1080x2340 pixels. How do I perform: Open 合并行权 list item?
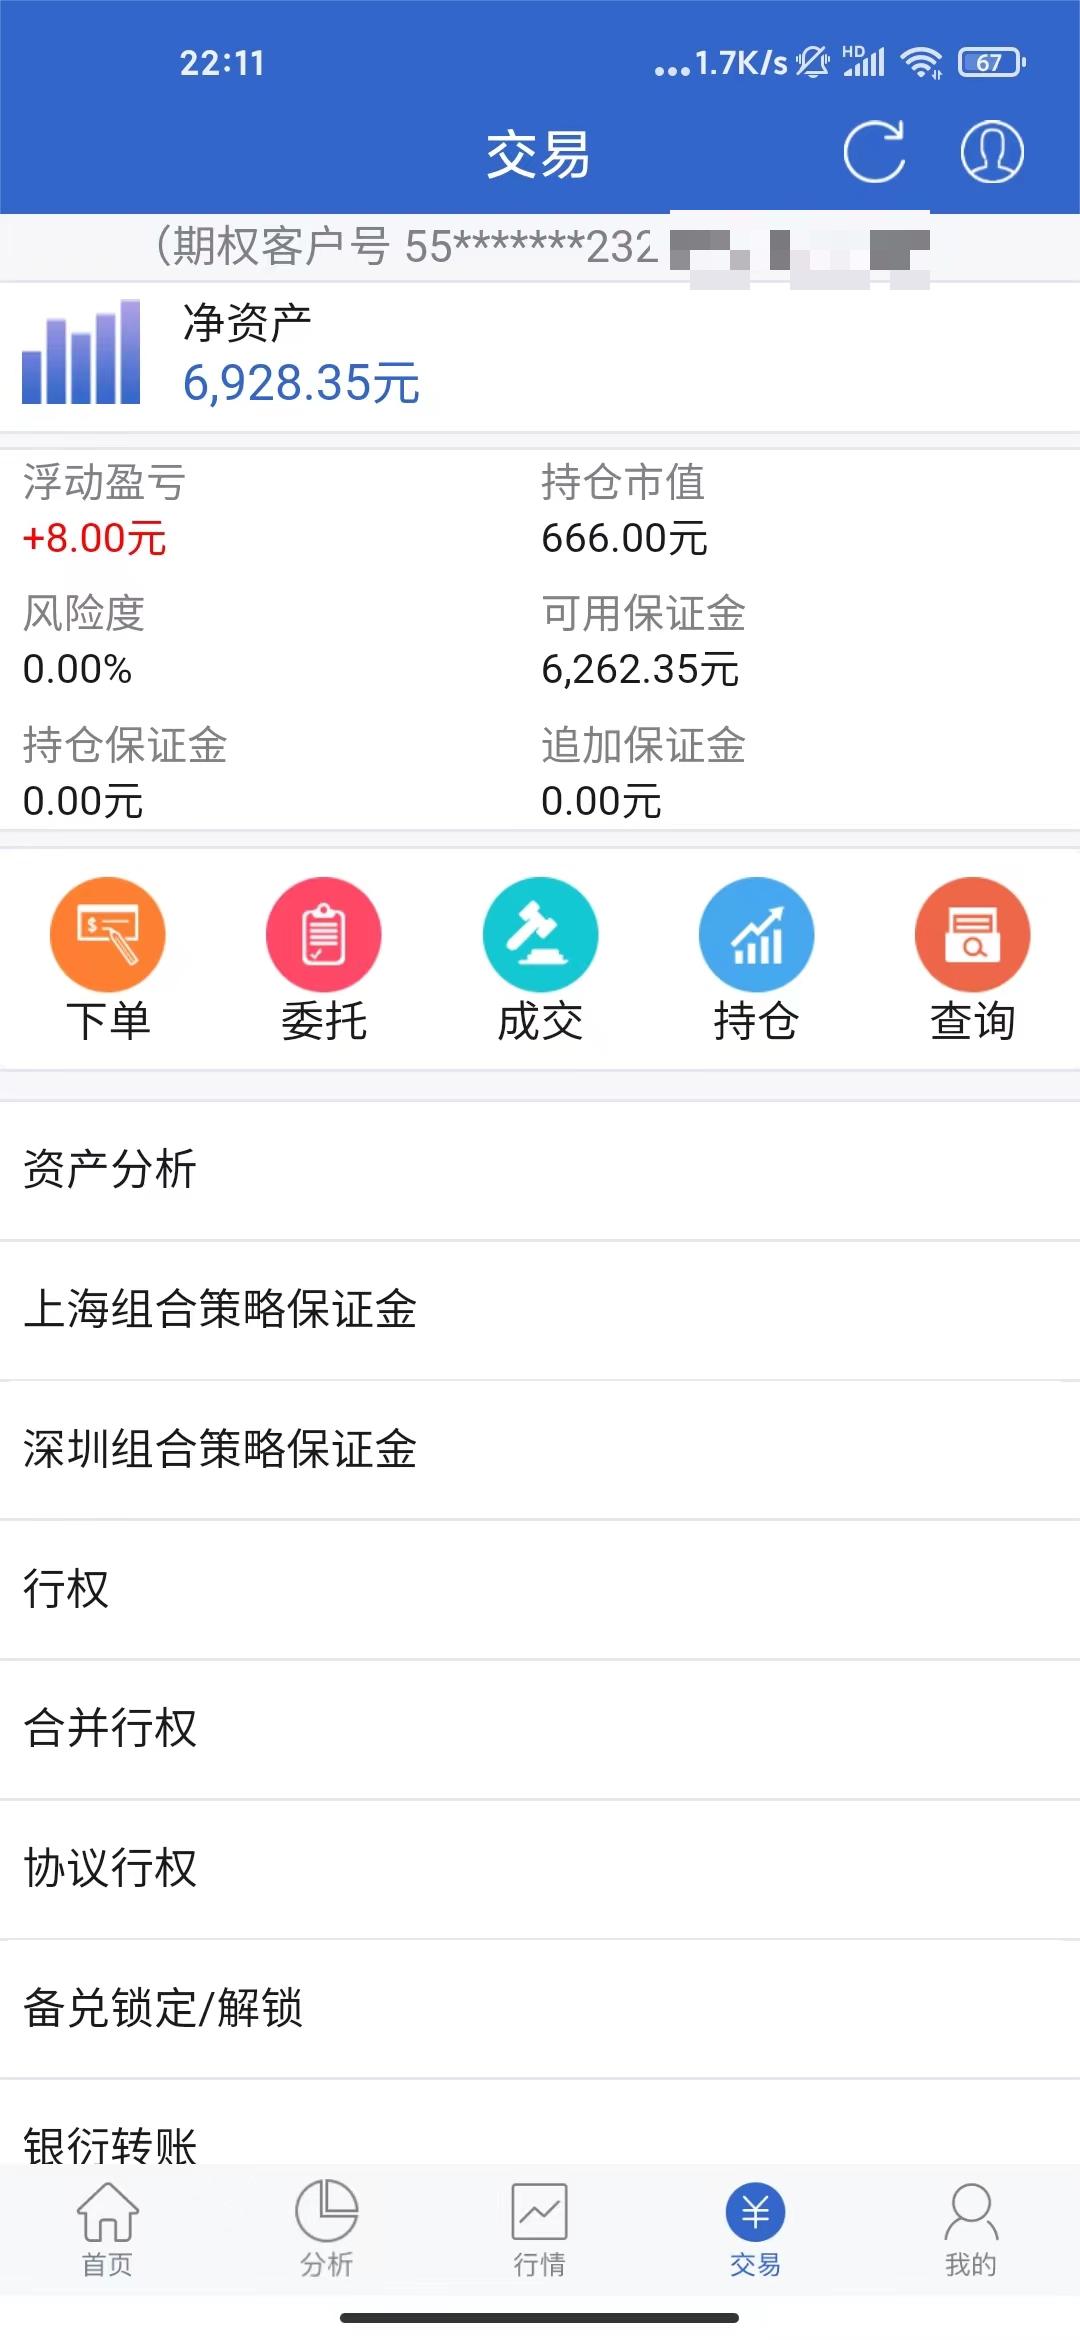540,1729
